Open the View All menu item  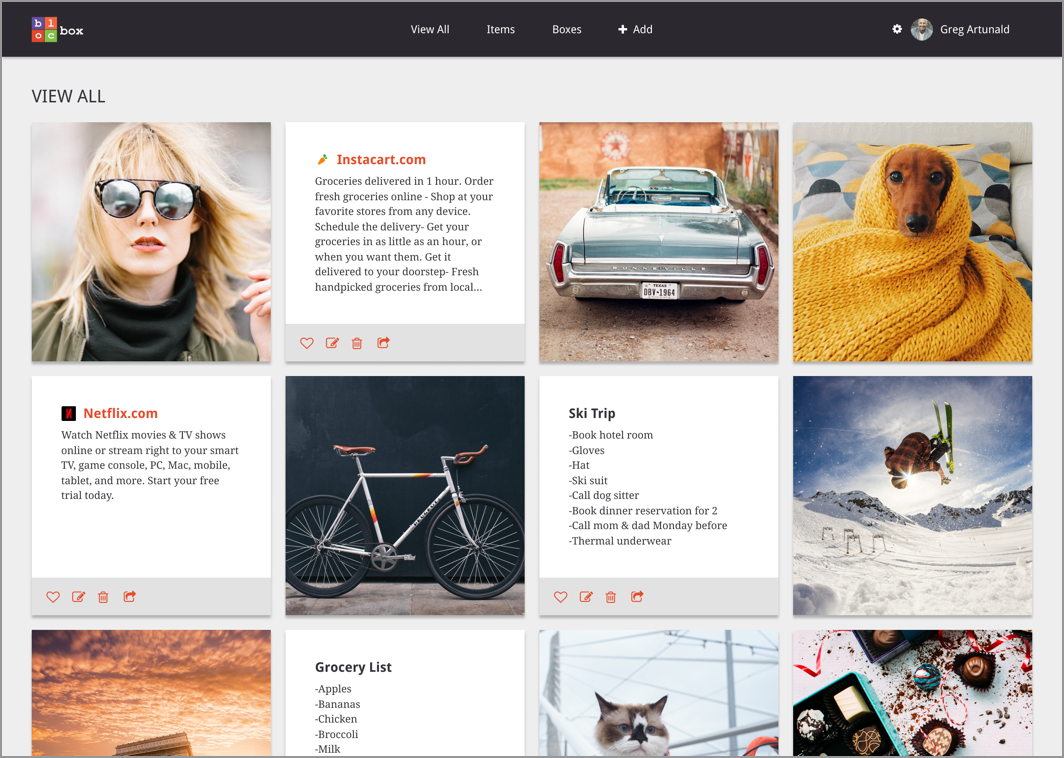point(430,29)
